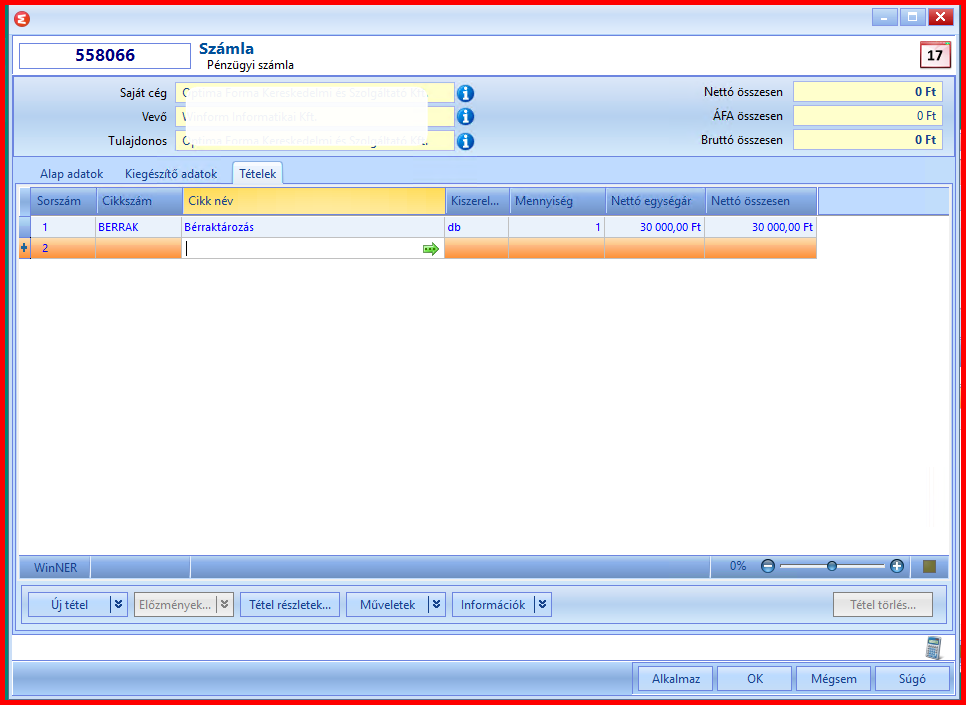The height and width of the screenshot is (705, 966).
Task: Click the info icon beside Vevő
Action: pyautogui.click(x=465, y=116)
